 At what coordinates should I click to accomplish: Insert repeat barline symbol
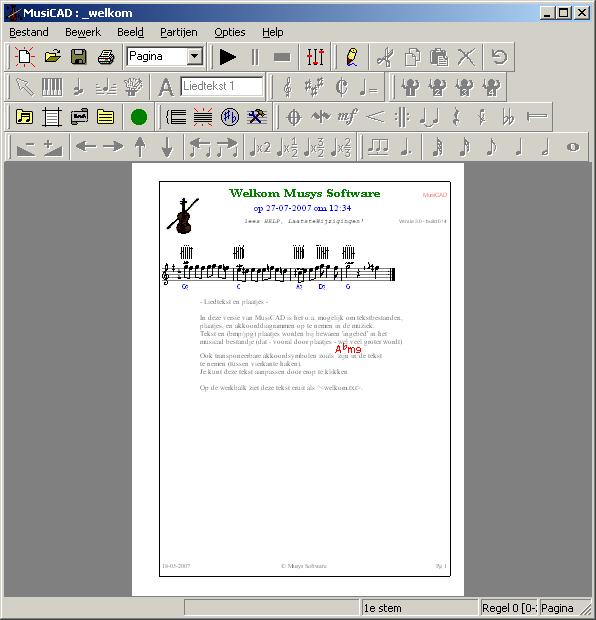pyautogui.click(x=402, y=117)
